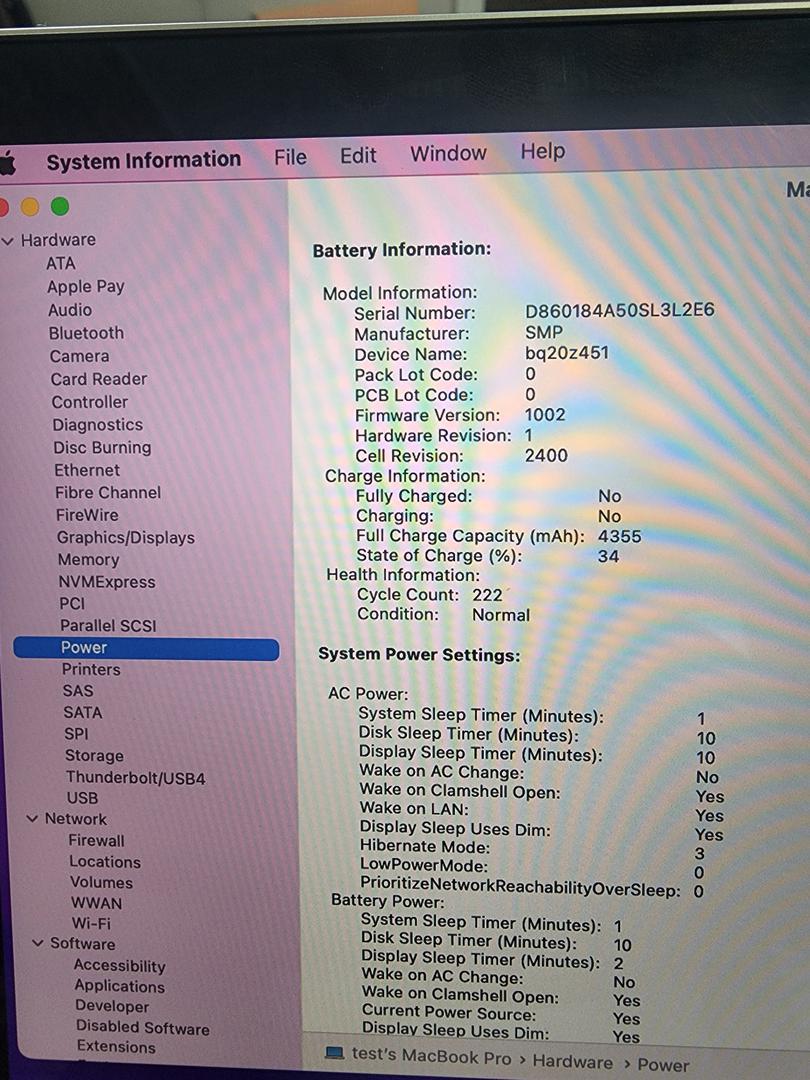Screen dimensions: 810x1080
Task: Select SAS in the sidebar
Action: pyautogui.click(x=77, y=691)
